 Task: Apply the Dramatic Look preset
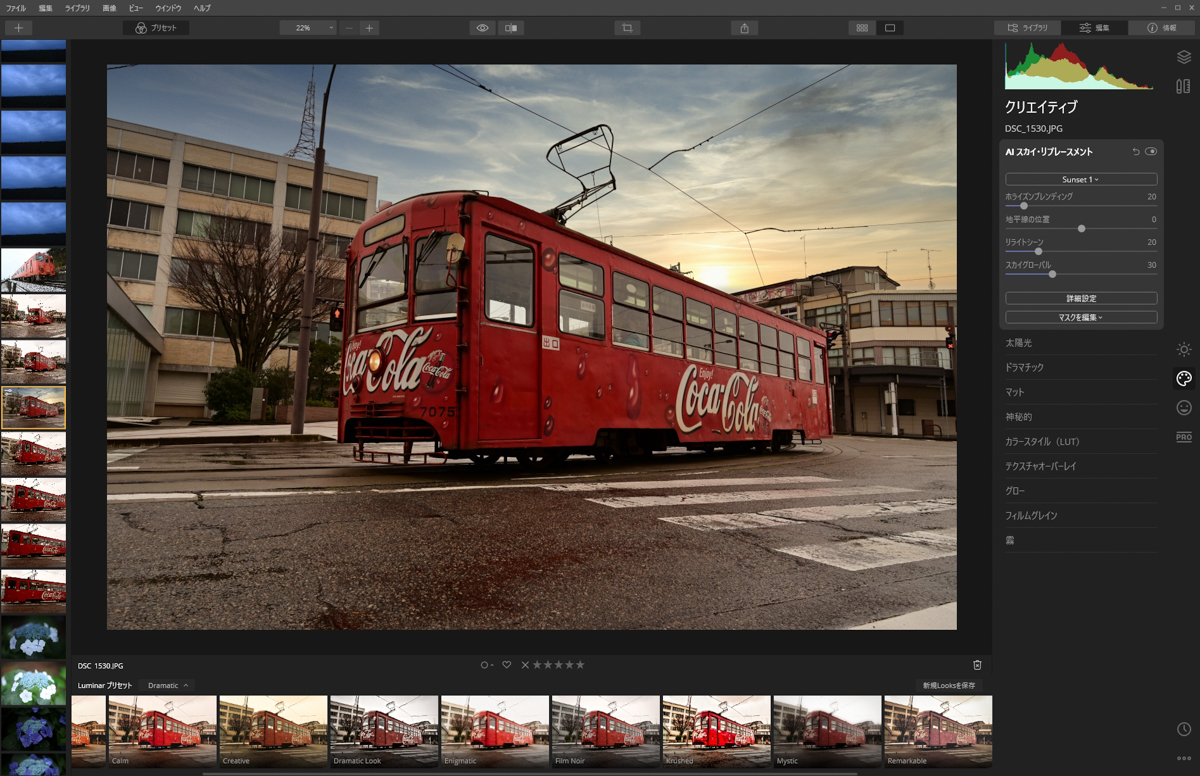pos(384,732)
